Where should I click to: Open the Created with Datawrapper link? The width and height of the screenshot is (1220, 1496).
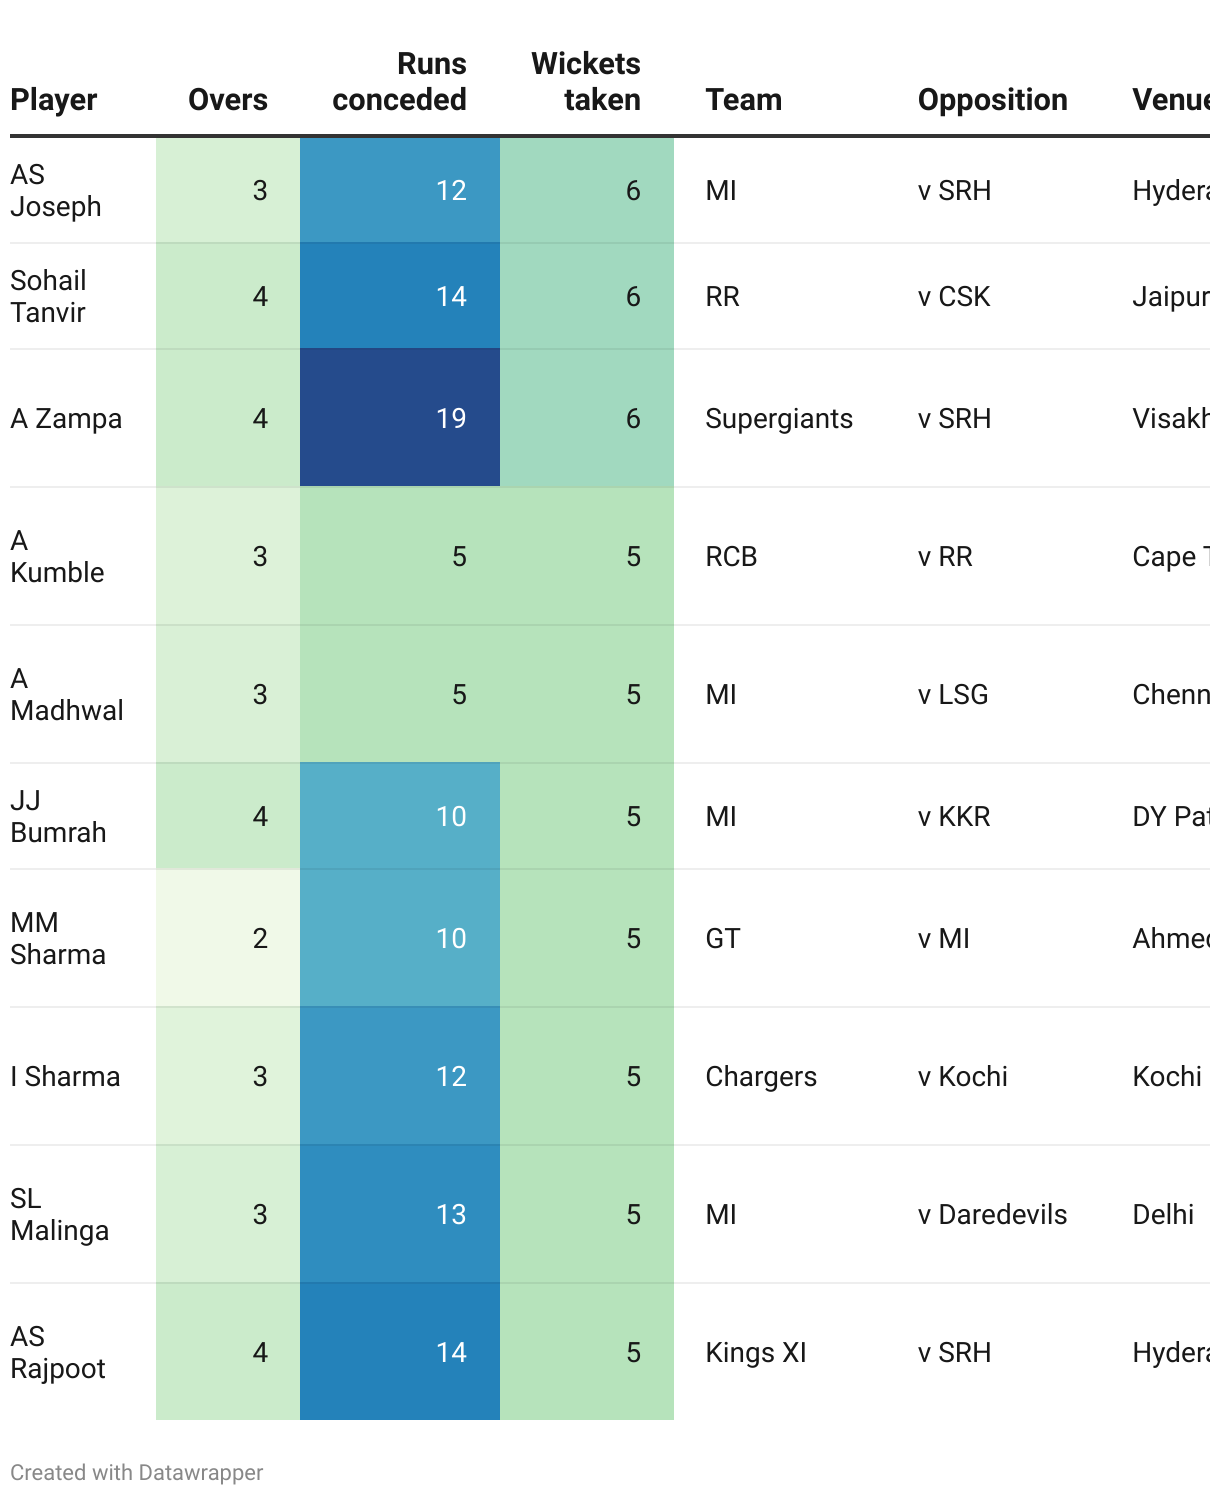click(137, 1472)
